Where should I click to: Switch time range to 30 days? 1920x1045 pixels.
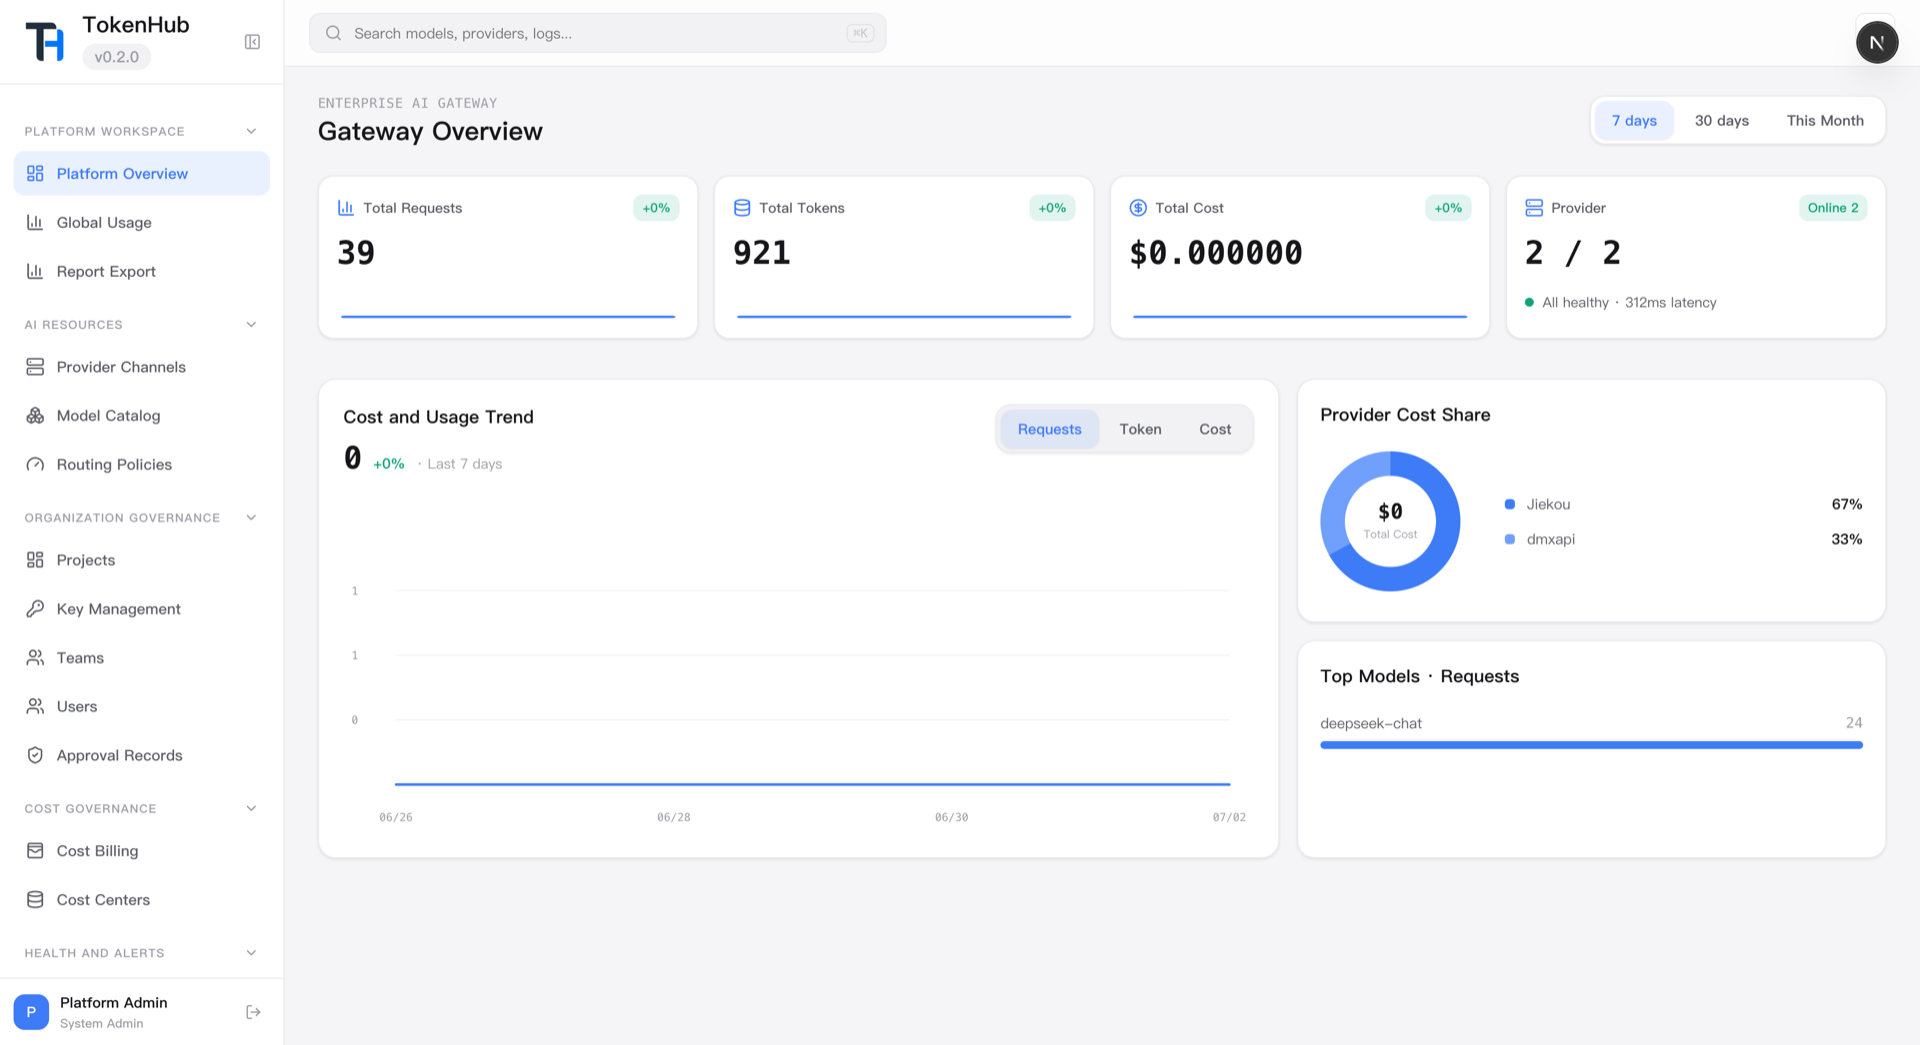[1721, 121]
